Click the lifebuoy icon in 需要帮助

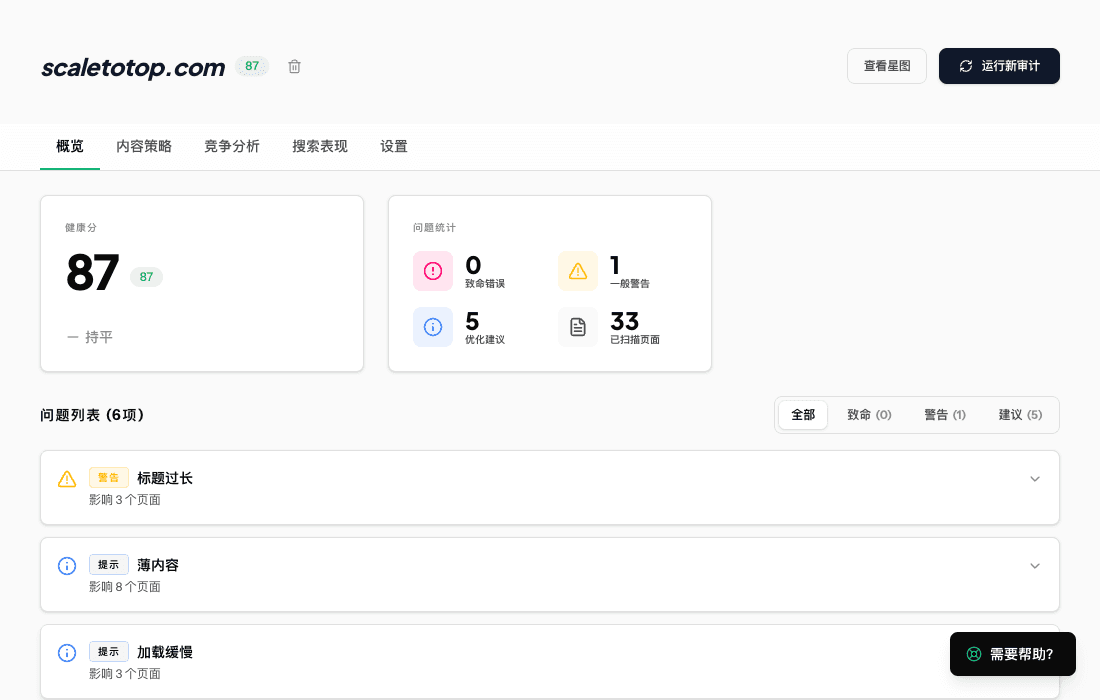974,654
